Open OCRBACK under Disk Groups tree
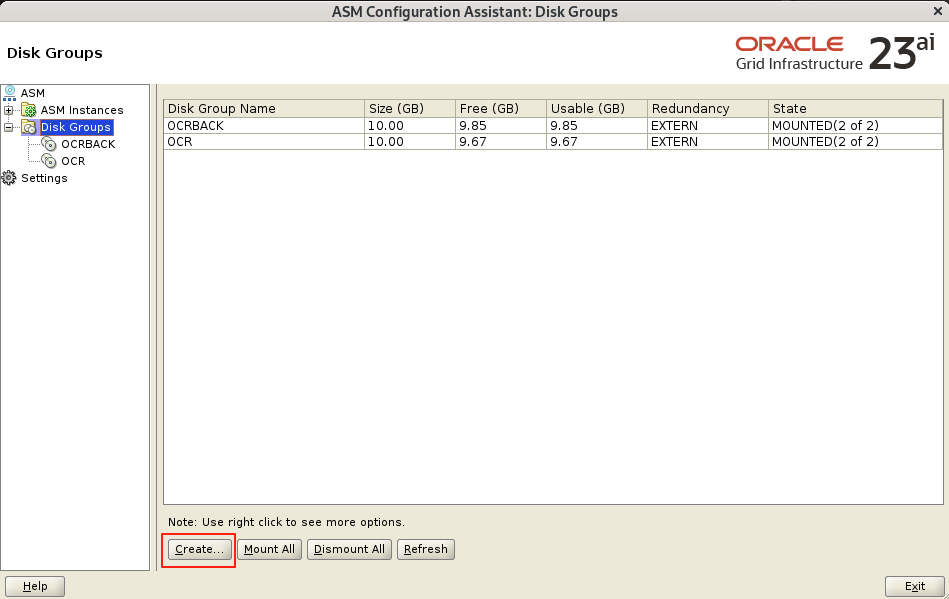 click(x=88, y=144)
